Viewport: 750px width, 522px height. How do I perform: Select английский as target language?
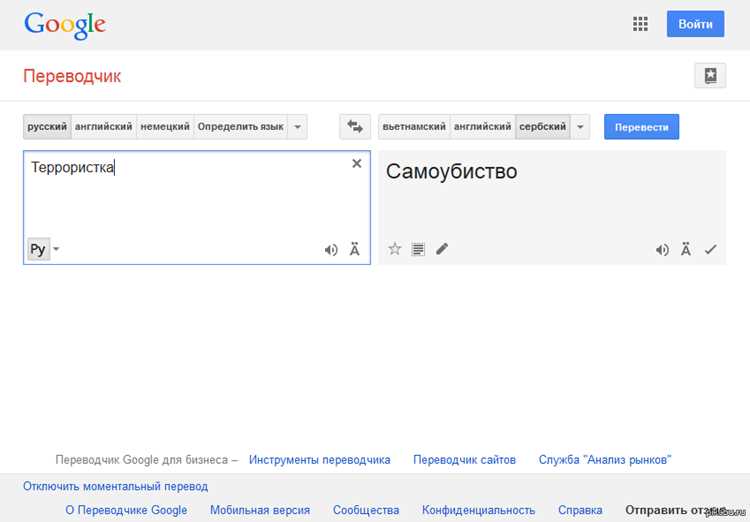(x=483, y=127)
